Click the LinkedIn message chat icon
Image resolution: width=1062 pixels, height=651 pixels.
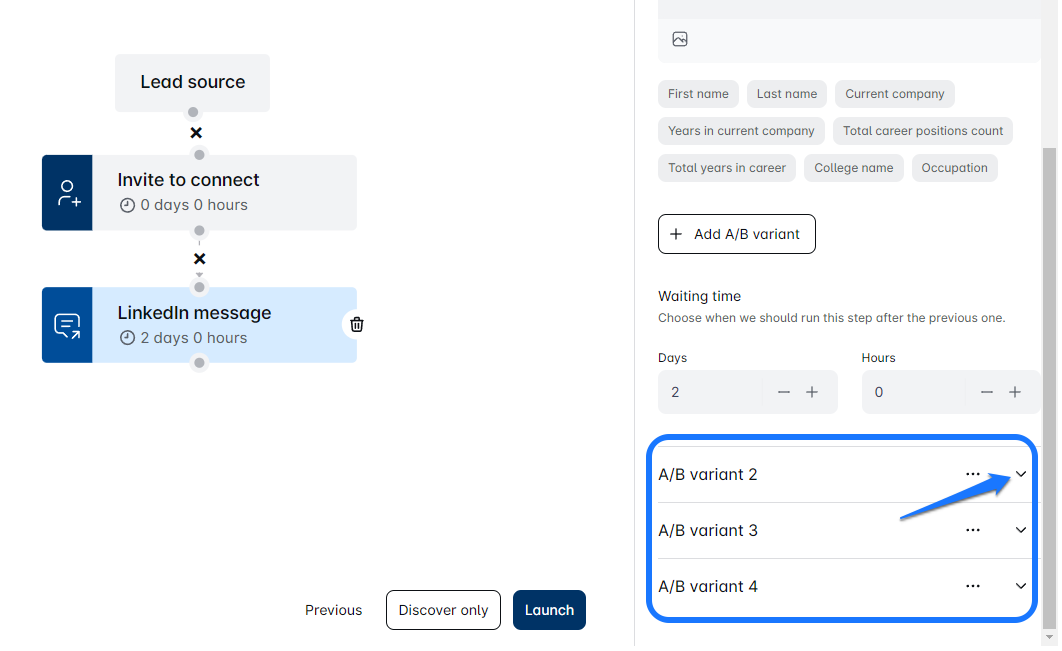point(67,325)
